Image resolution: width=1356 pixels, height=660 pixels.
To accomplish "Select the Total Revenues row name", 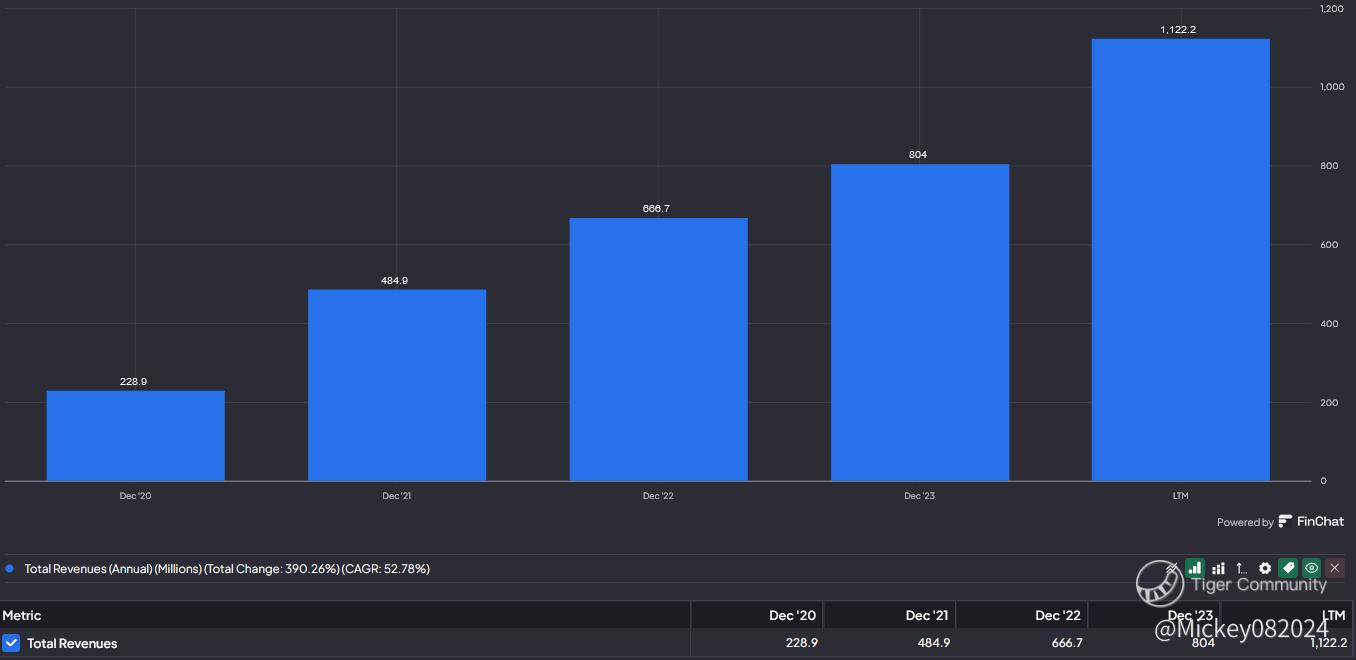I will click(72, 643).
